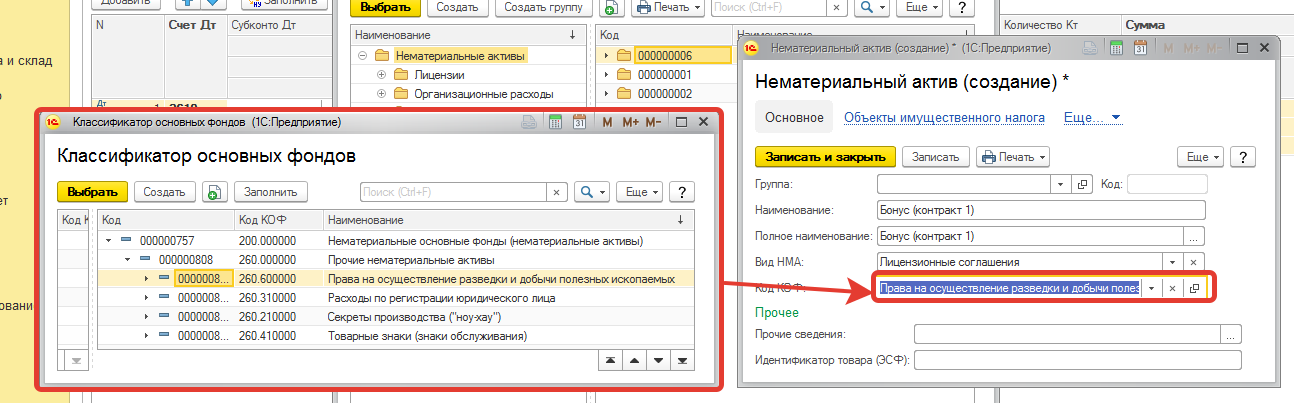This screenshot has width=1294, height=403.
Task: Open calculator icon in Нематериальный актив title bar
Action: click(1115, 47)
